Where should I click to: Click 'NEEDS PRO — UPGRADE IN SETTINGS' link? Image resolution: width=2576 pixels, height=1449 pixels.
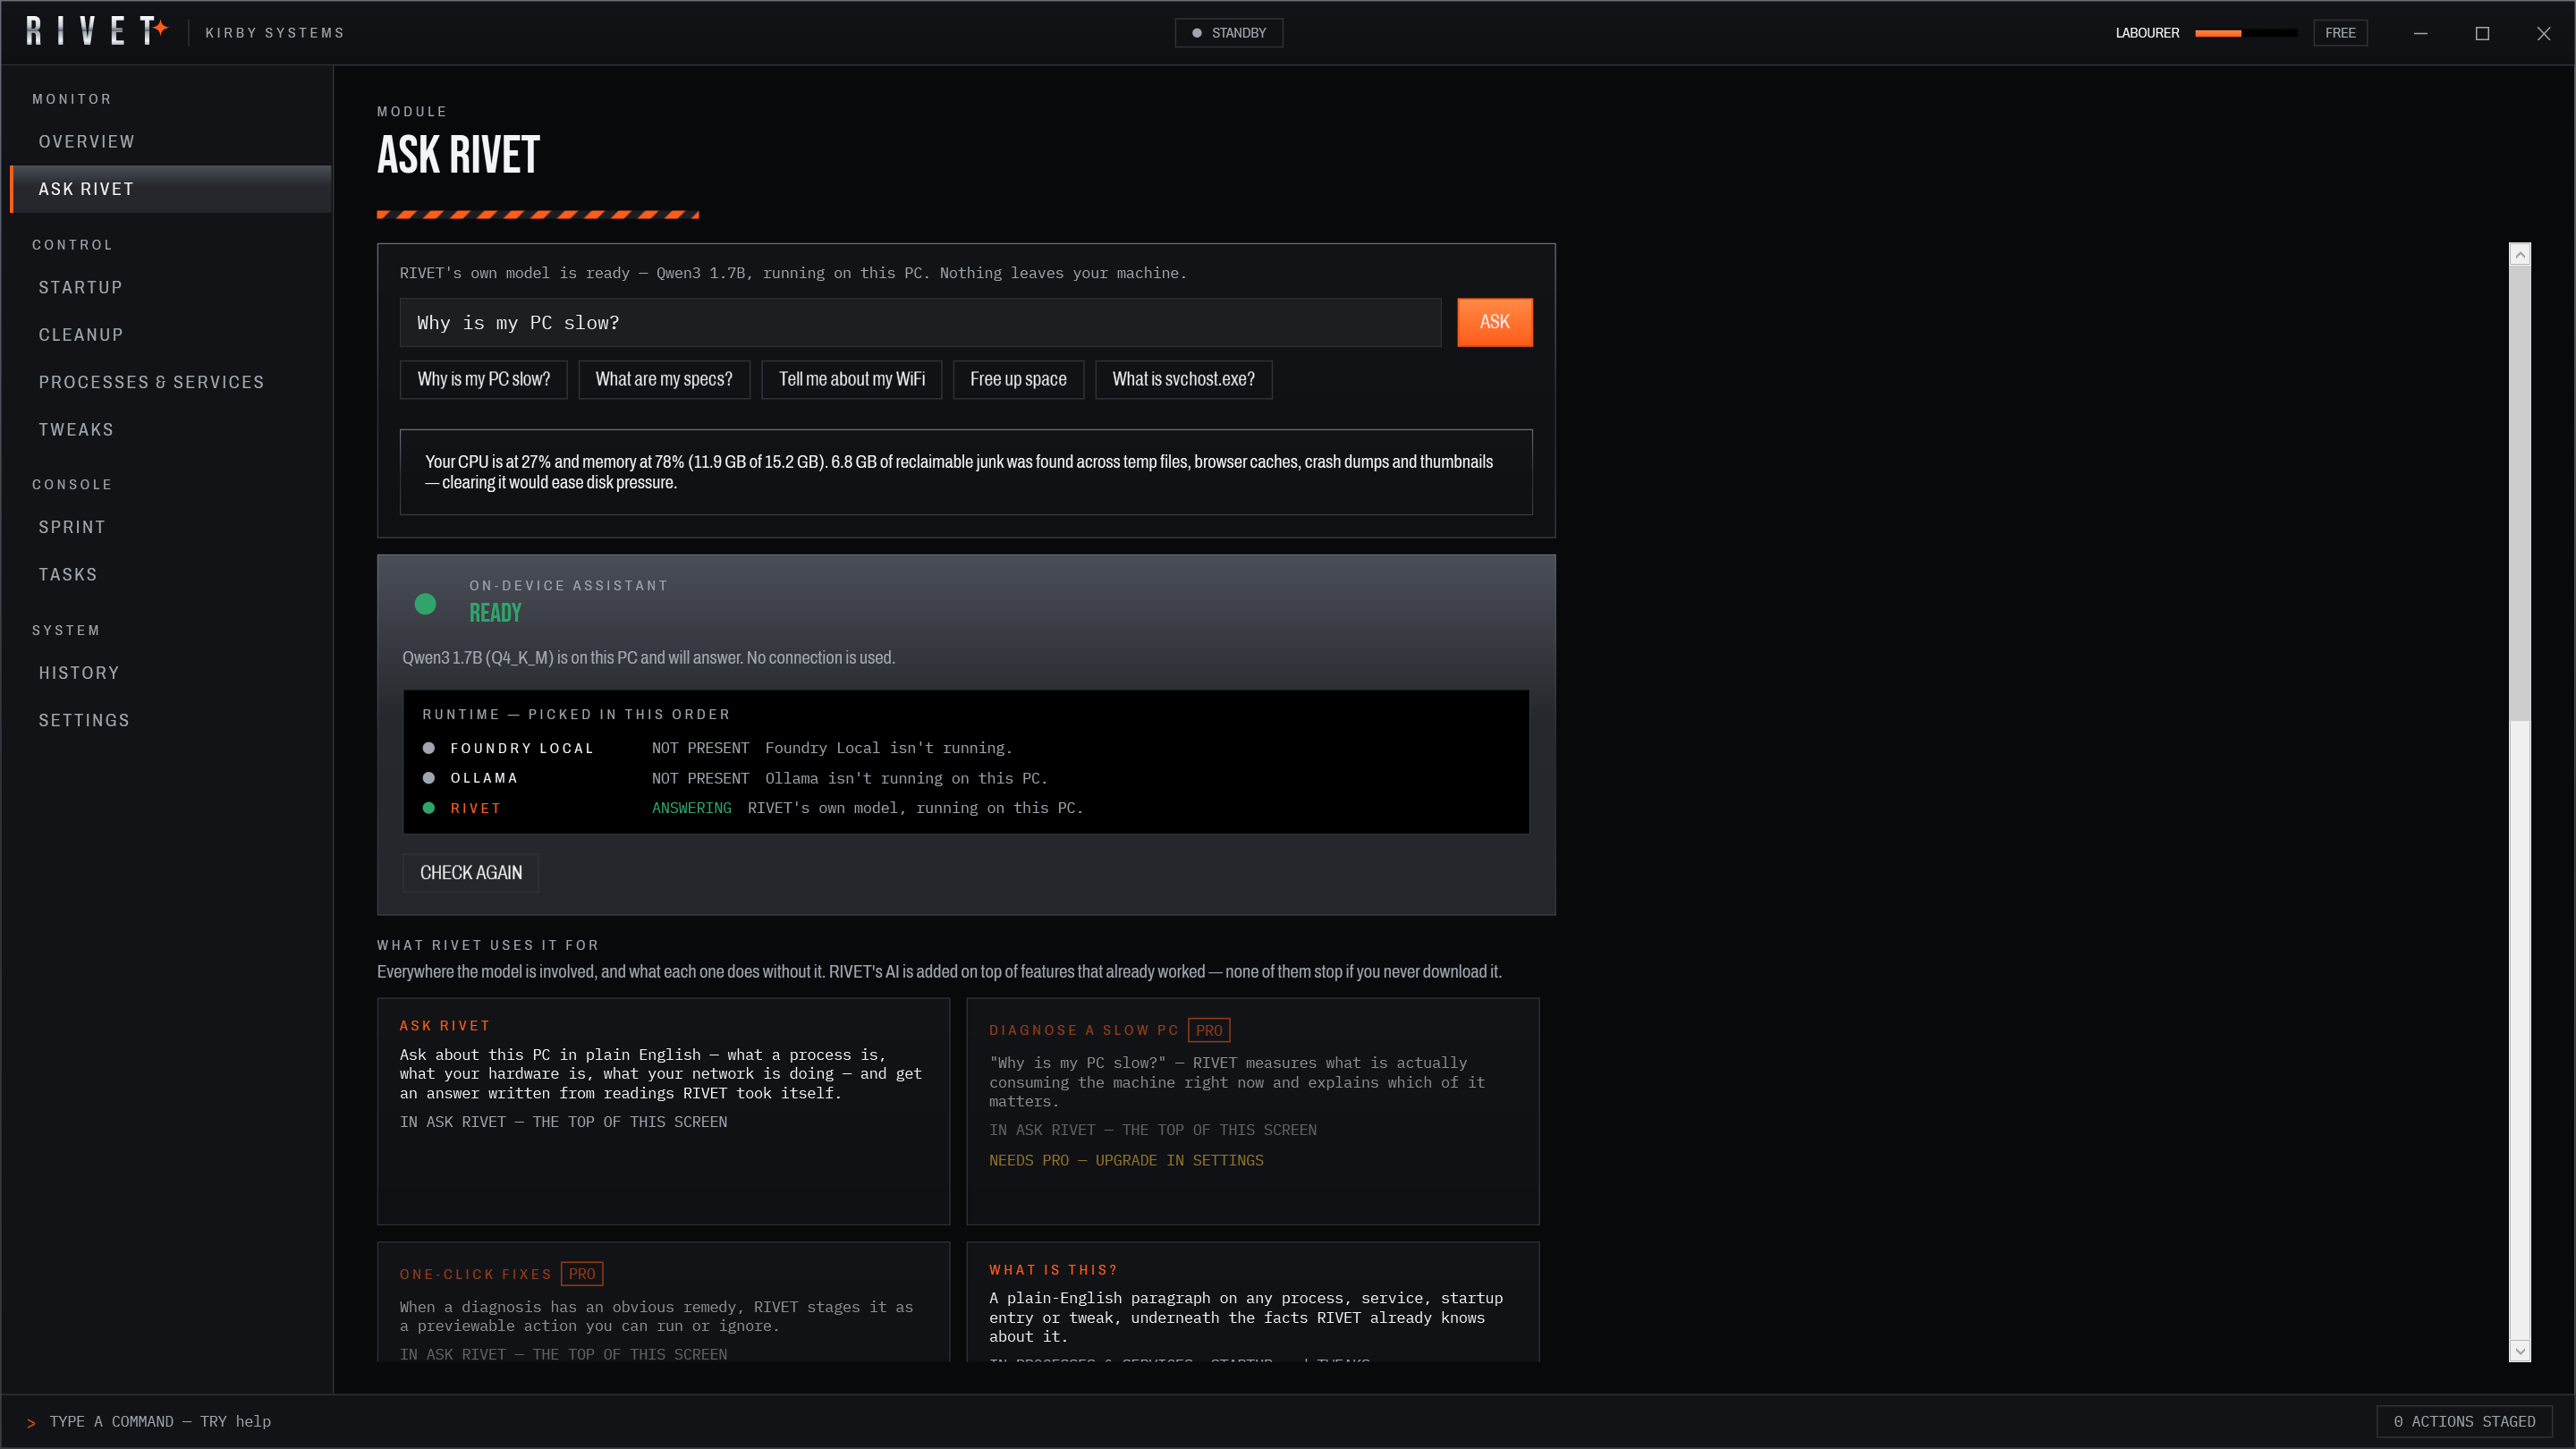[1126, 1160]
